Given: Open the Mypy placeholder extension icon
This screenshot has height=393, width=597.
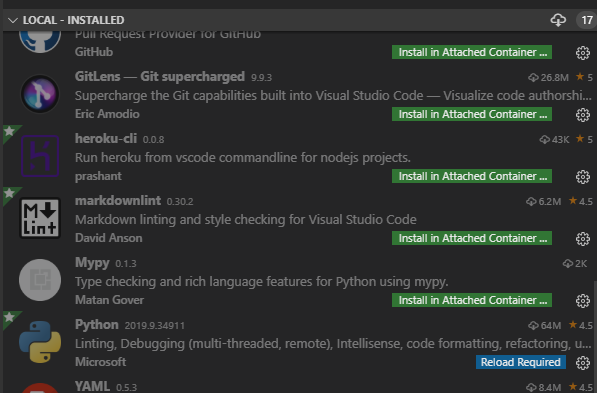Looking at the screenshot, I should point(40,280).
